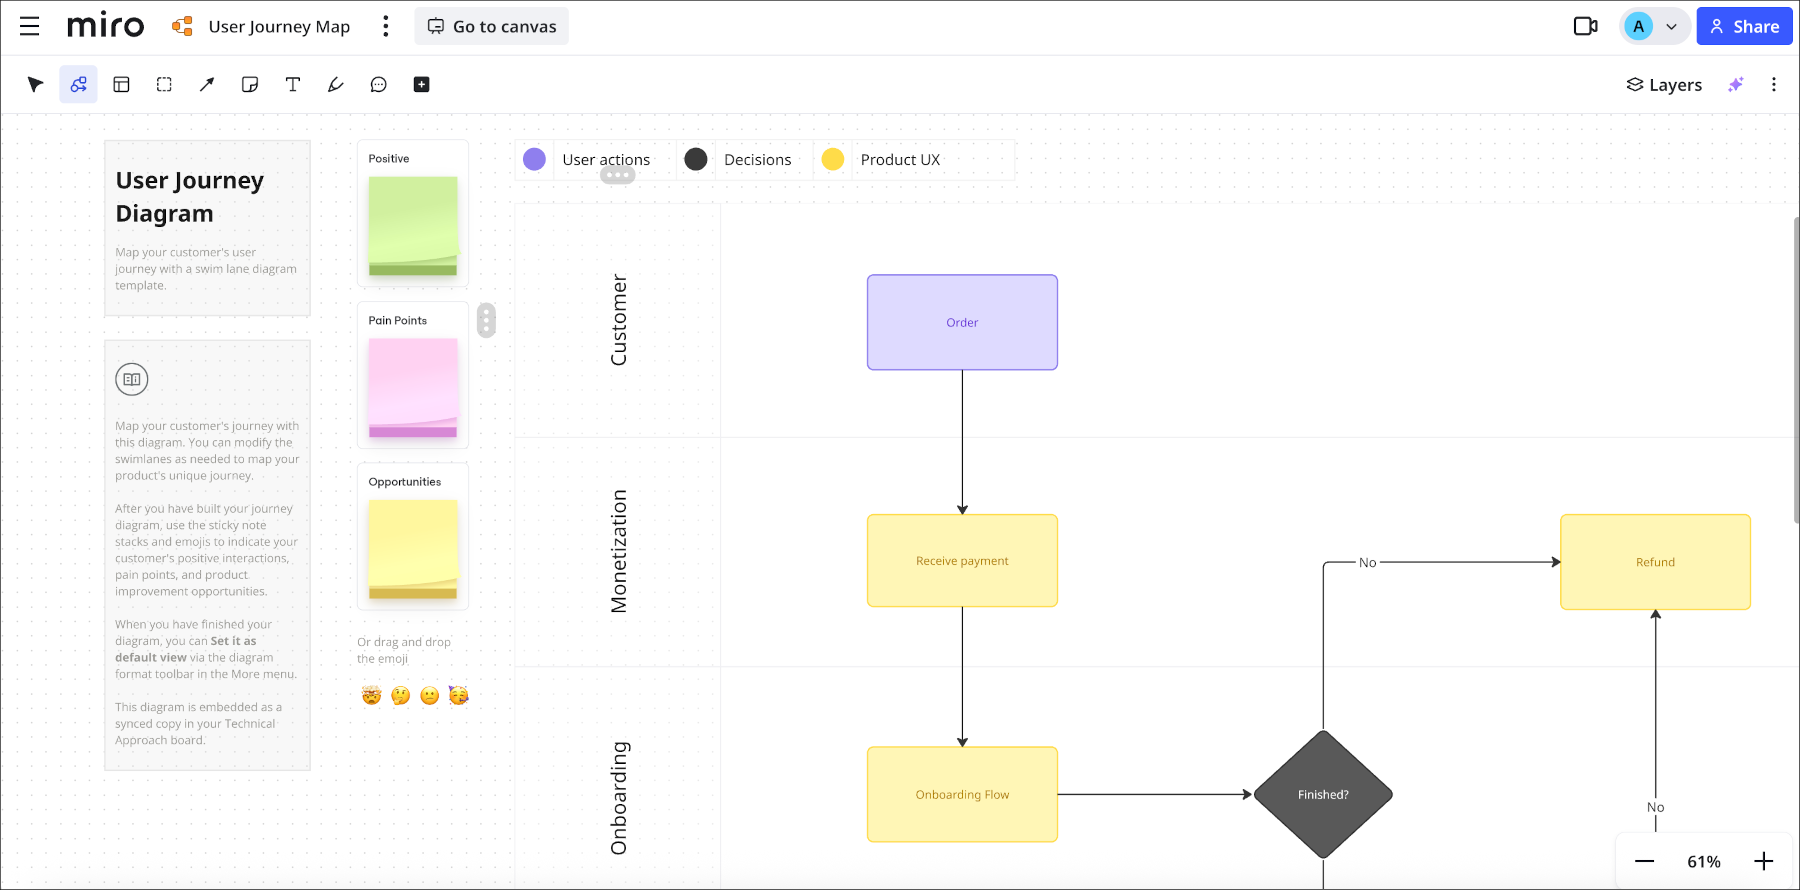Image resolution: width=1800 pixels, height=890 pixels.
Task: Click the Go to canvas button
Action: [x=492, y=26]
